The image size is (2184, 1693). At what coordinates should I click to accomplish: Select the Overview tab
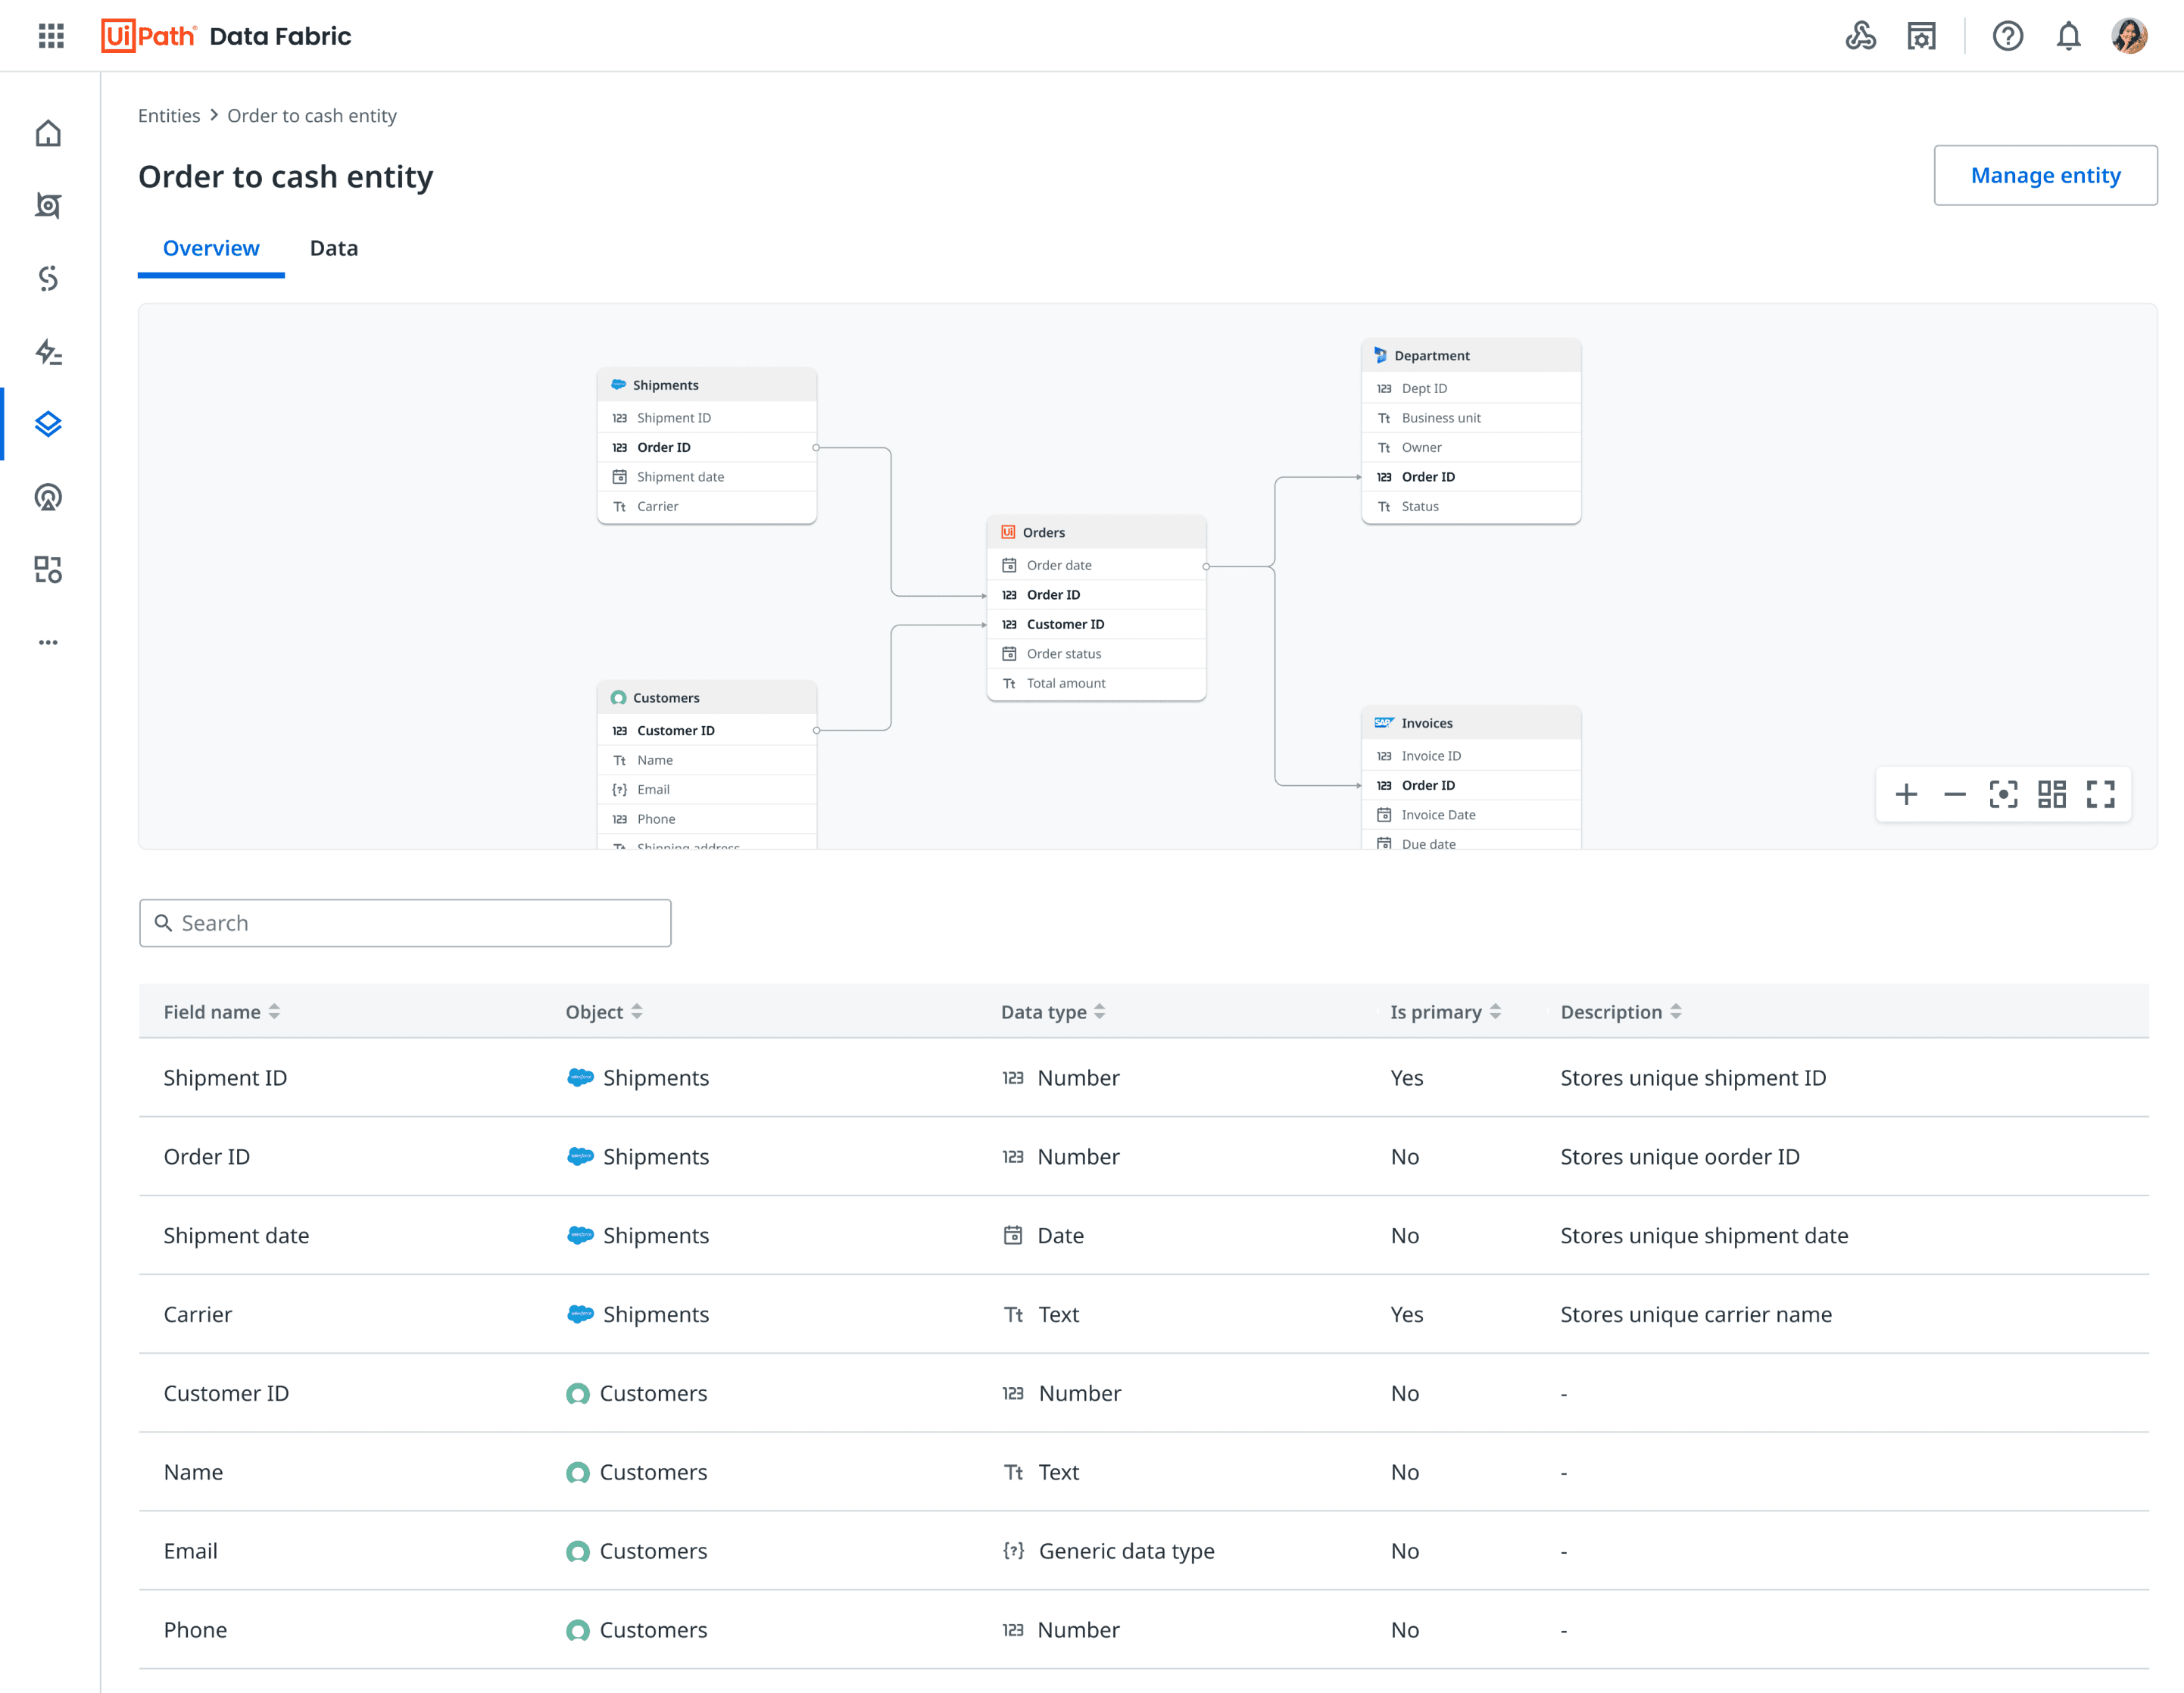click(x=211, y=248)
